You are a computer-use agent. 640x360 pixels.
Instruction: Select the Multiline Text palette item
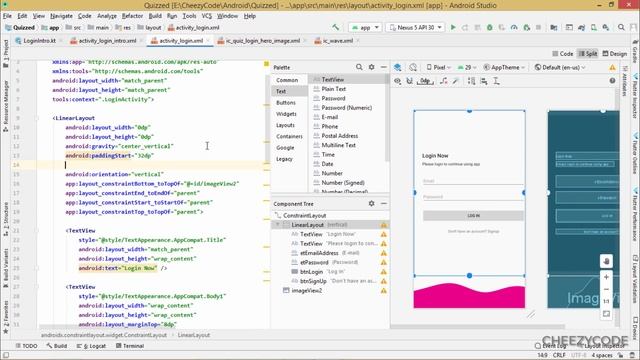(338, 145)
